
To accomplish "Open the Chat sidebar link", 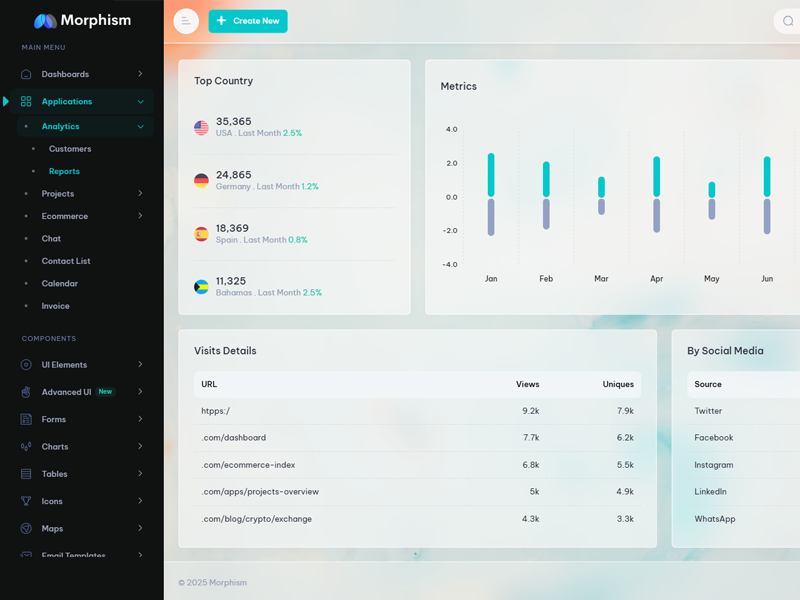I will tap(51, 239).
